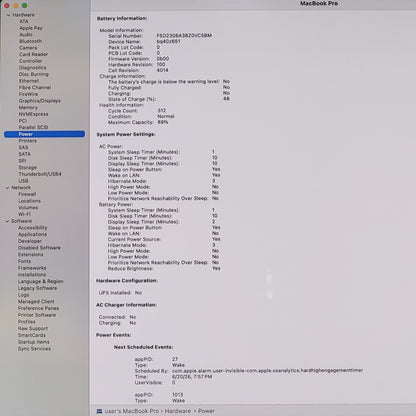Open the Camera entry
This screenshot has width=416, height=416.
tap(28, 48)
